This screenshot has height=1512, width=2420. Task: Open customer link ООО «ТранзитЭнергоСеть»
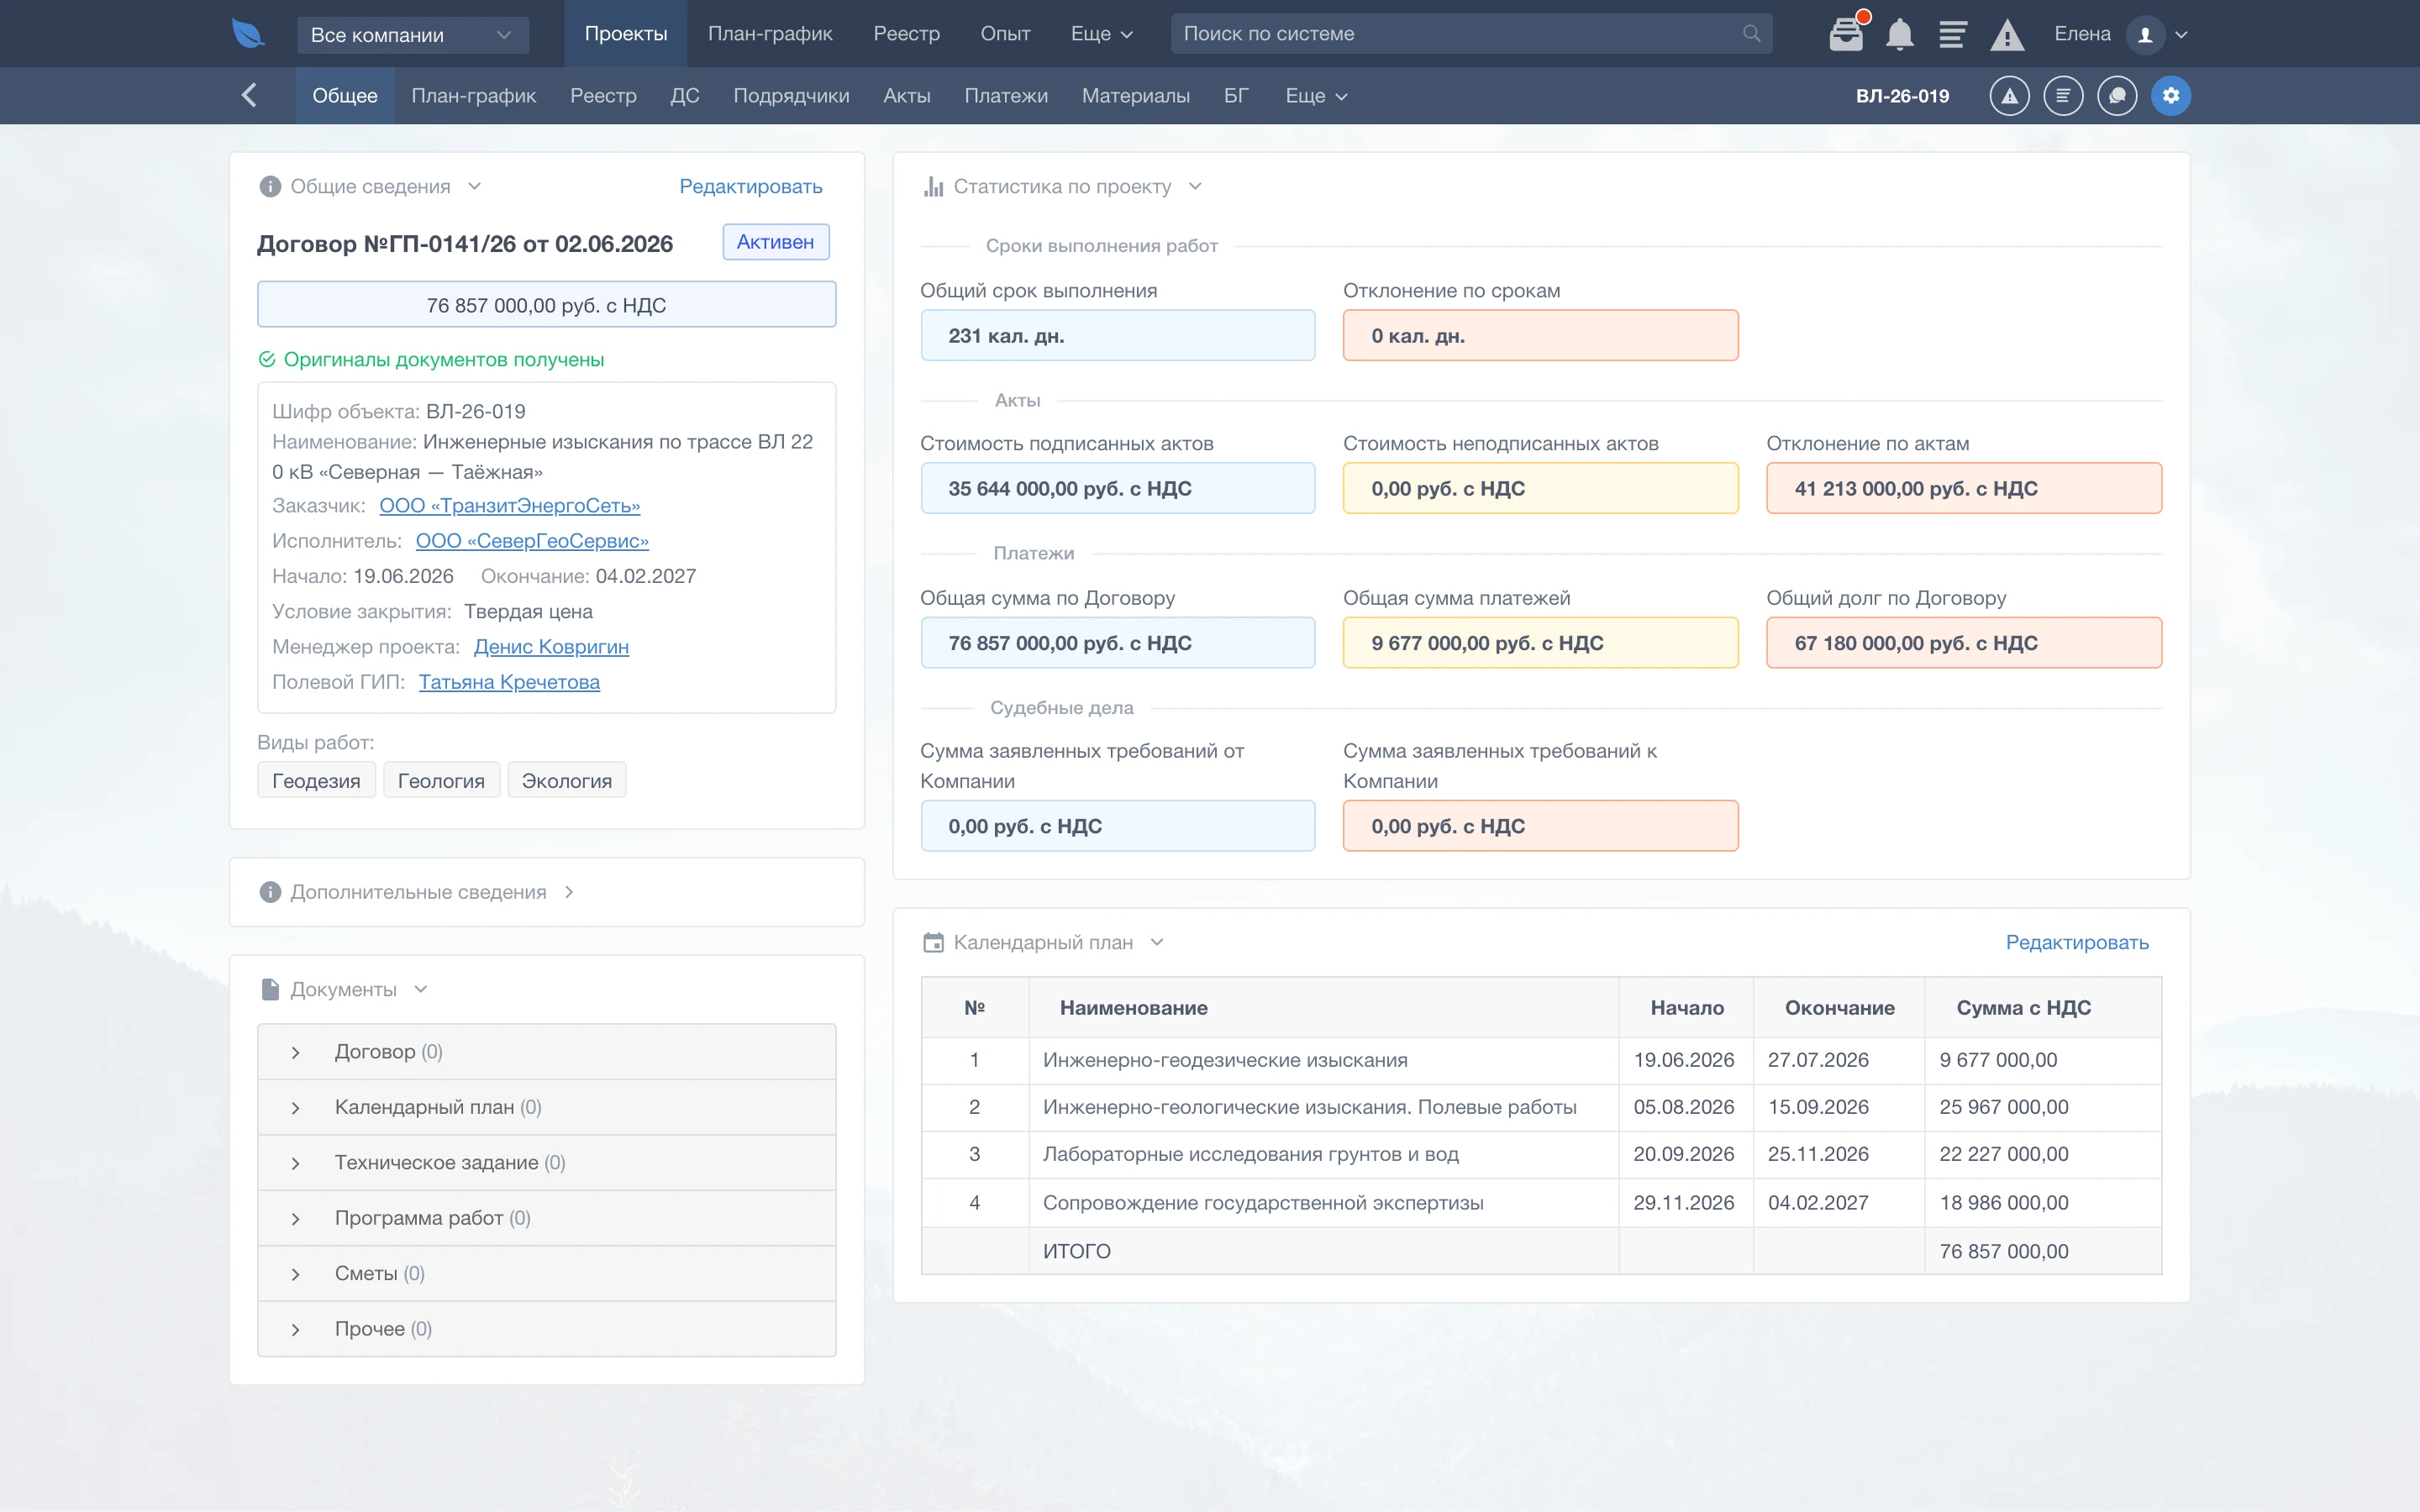[x=510, y=506]
